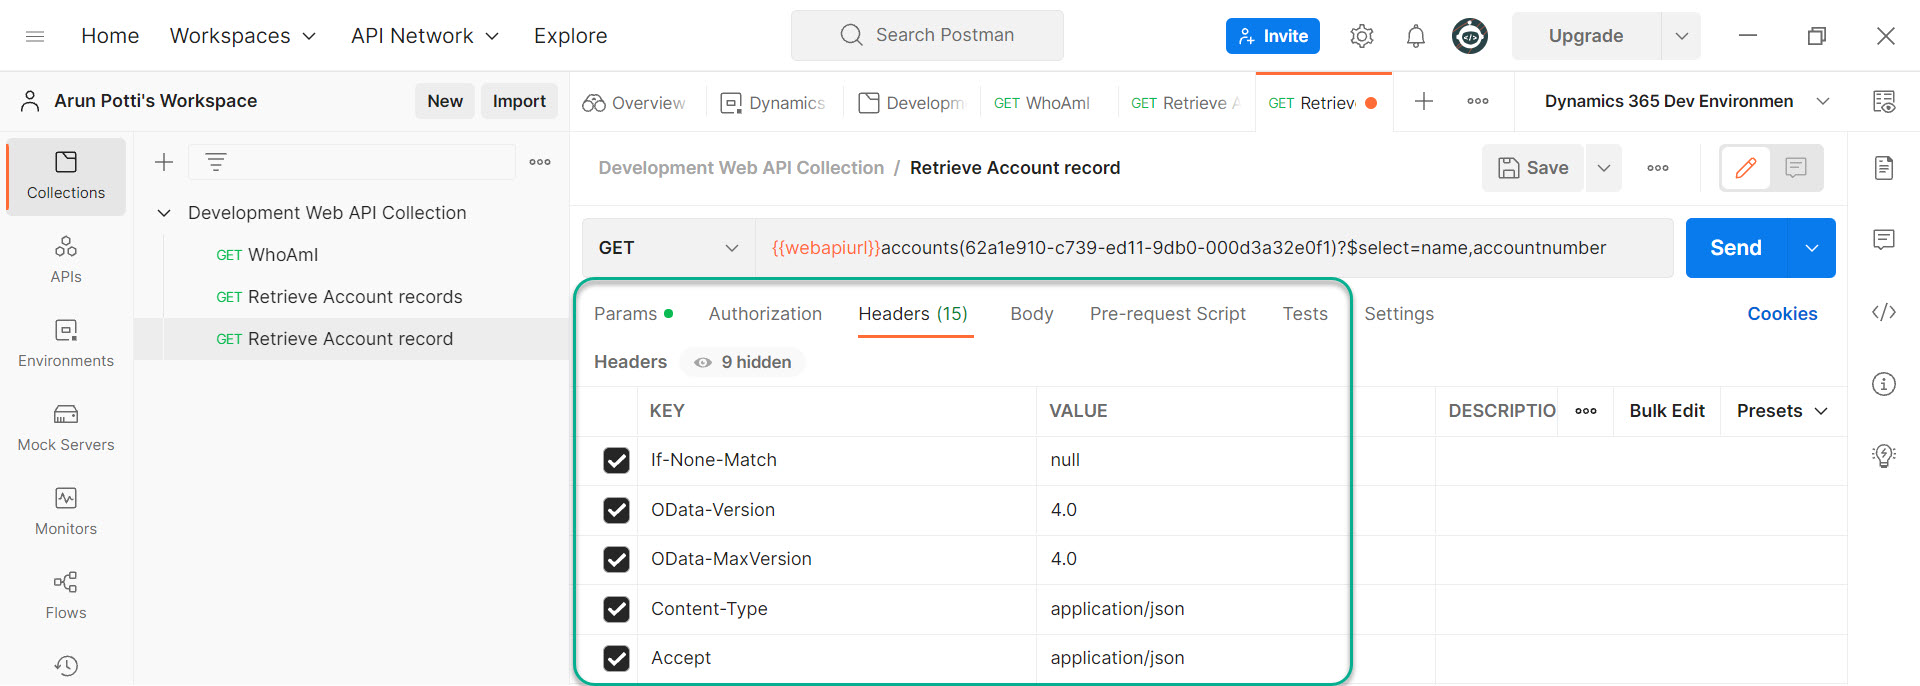The width and height of the screenshot is (1920, 686).
Task: Switch to the Params tab
Action: coord(633,314)
